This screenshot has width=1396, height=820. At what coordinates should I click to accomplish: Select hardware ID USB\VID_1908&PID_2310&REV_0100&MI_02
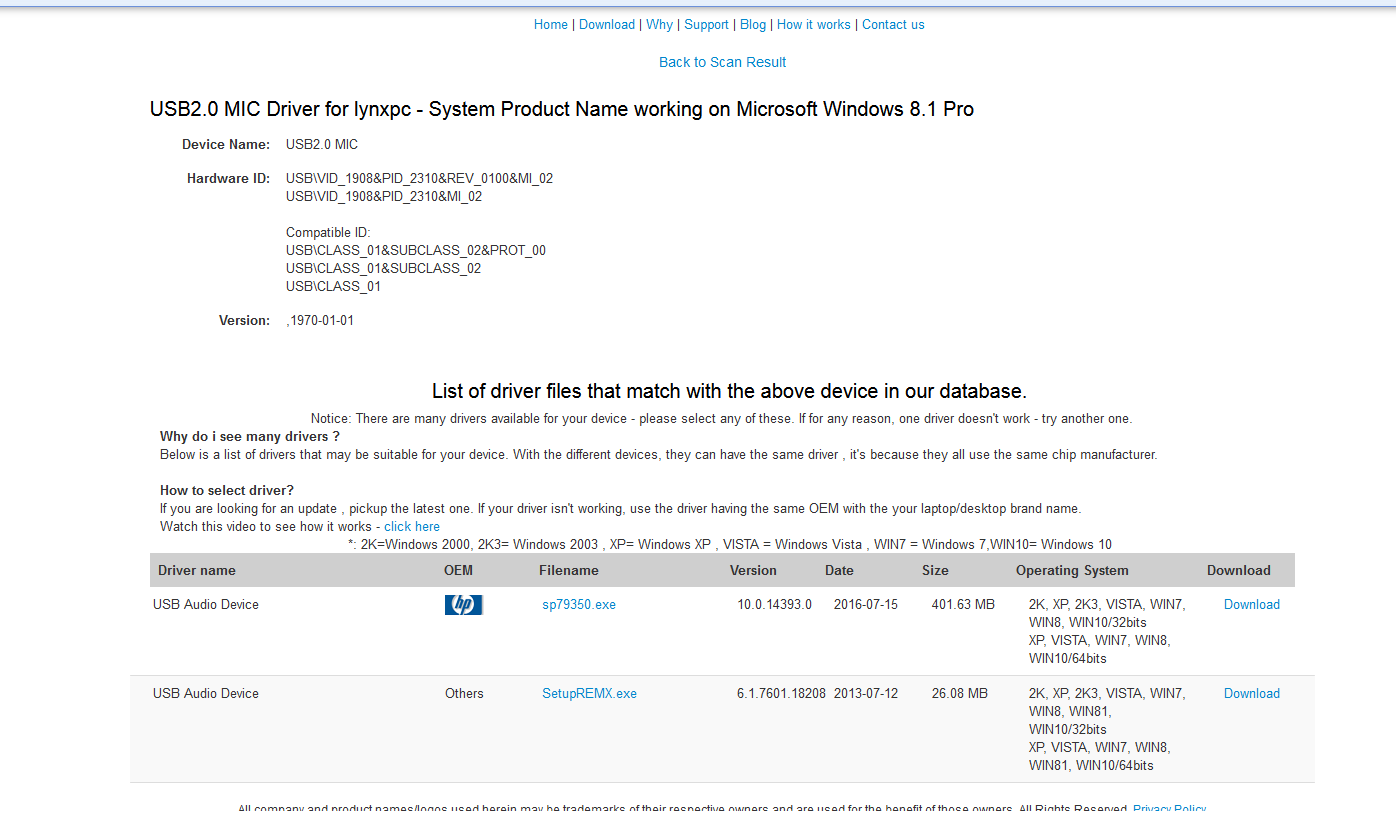click(x=419, y=179)
